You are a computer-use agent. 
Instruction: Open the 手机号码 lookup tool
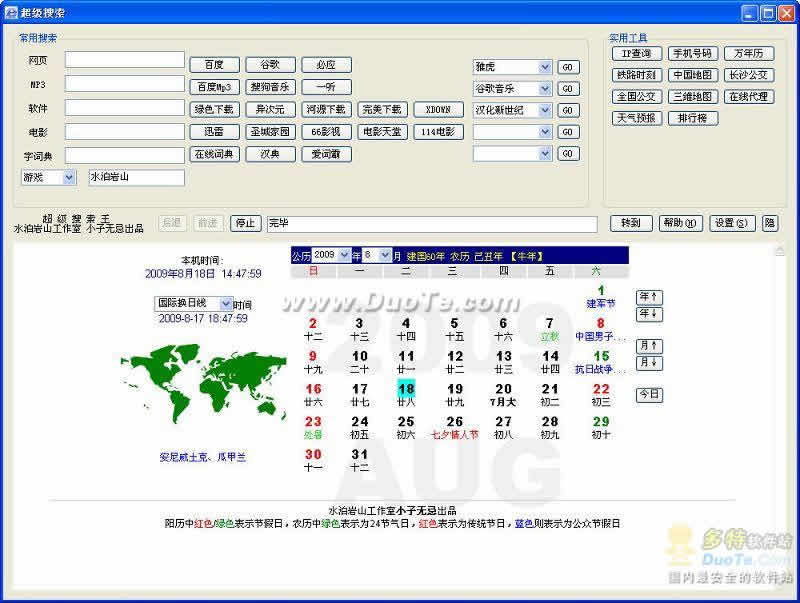click(x=693, y=54)
